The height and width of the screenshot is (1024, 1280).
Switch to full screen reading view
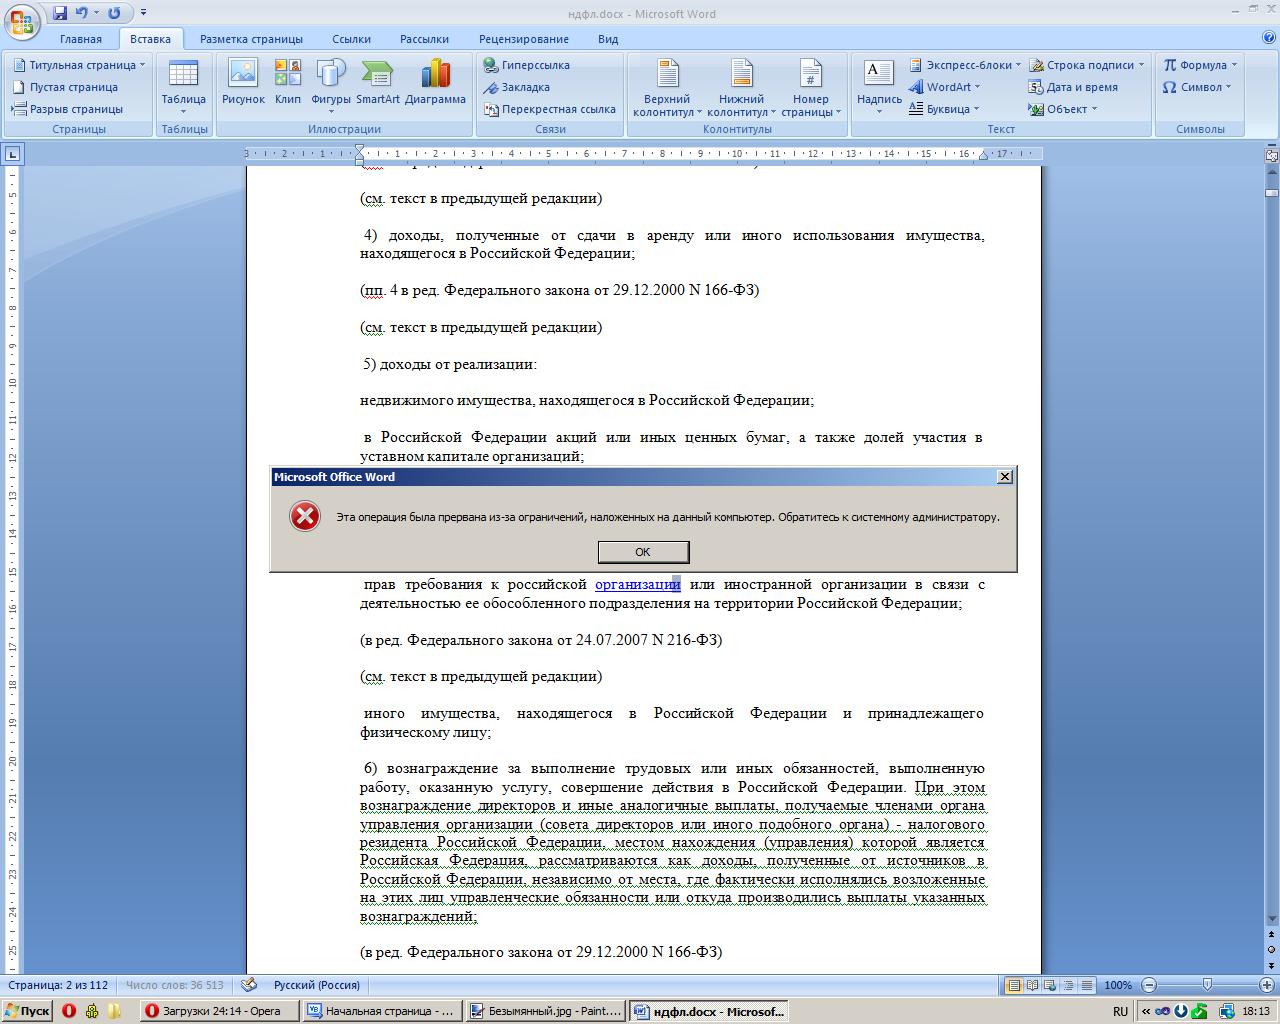(1032, 985)
